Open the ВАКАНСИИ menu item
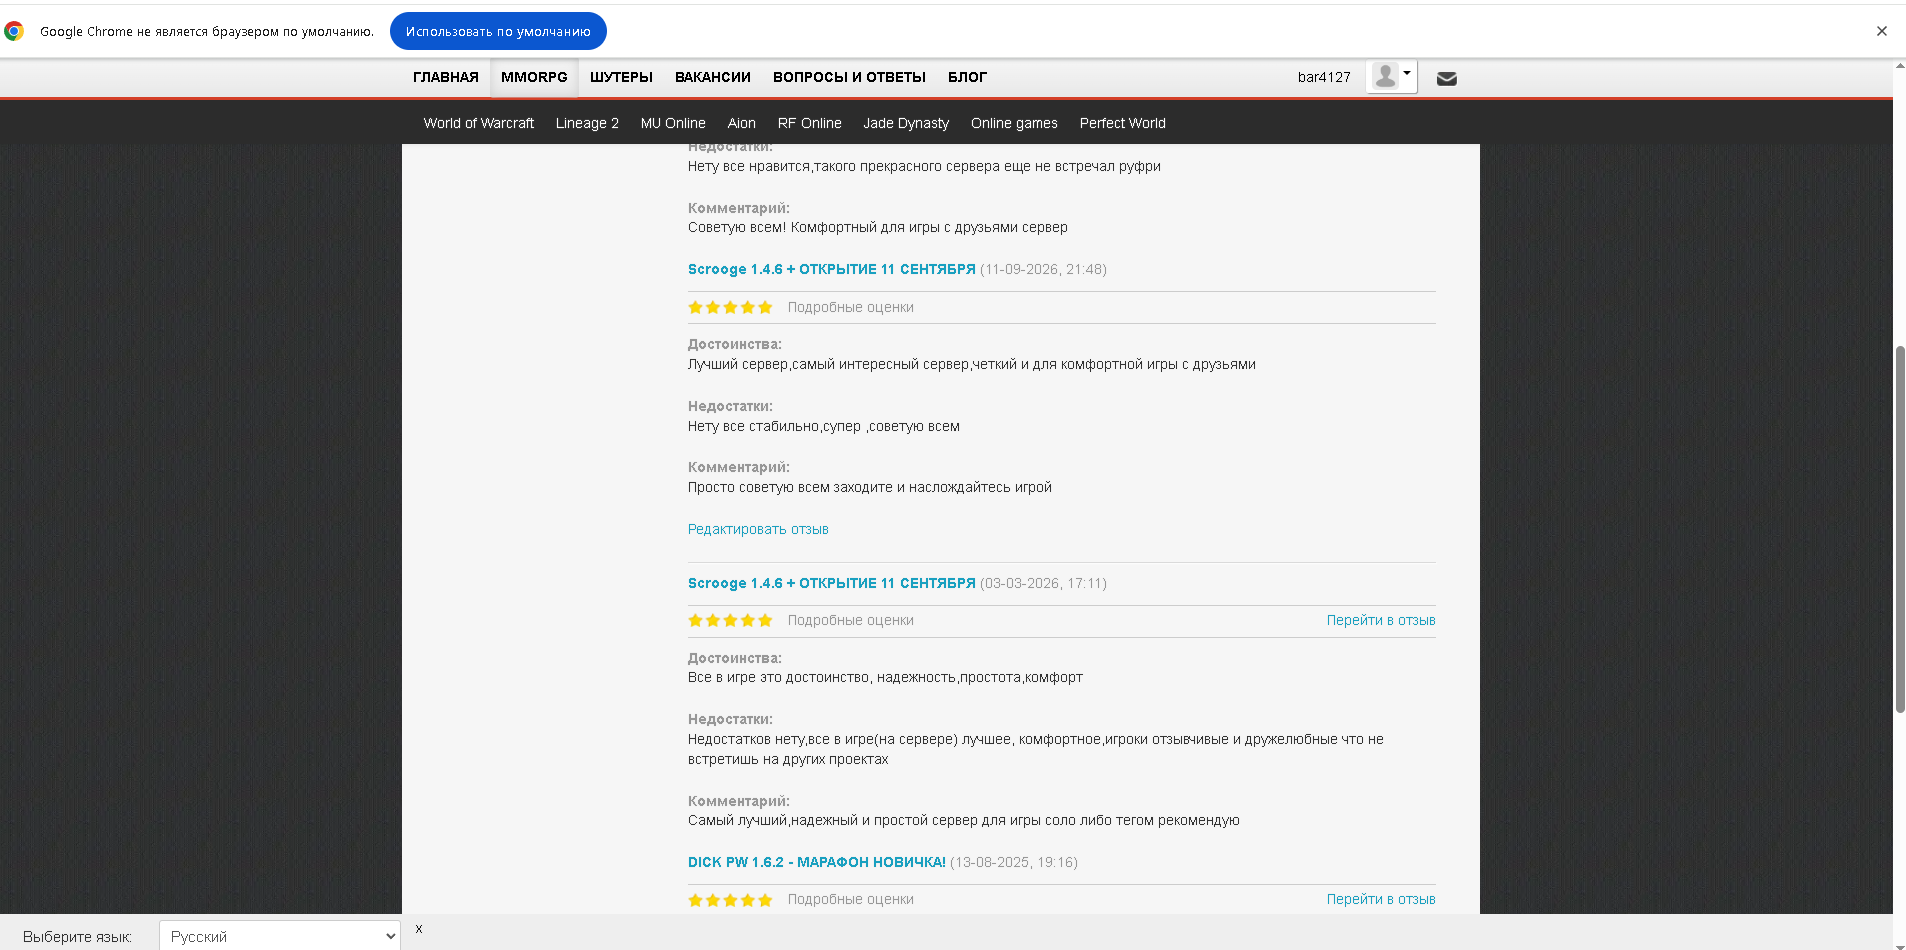The image size is (1906, 950). pos(713,77)
